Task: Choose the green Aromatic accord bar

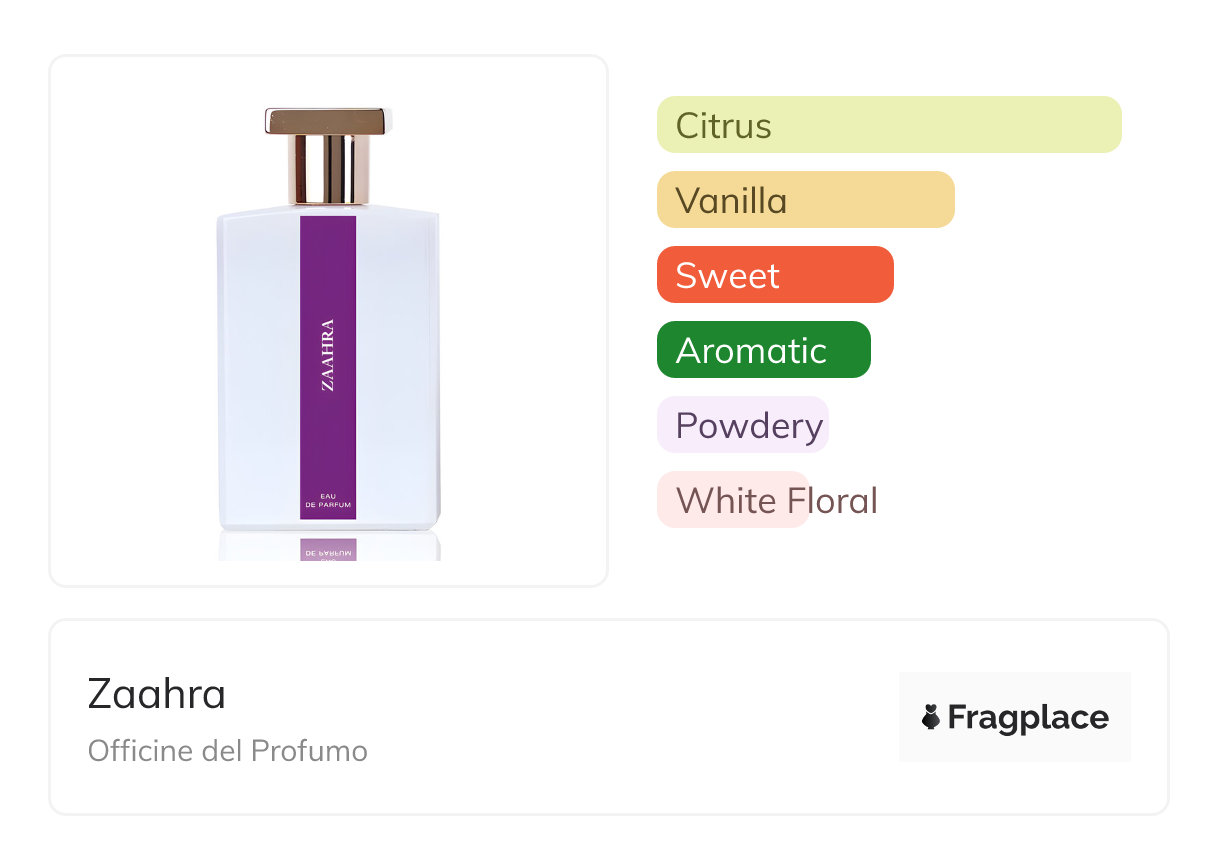Action: [763, 350]
